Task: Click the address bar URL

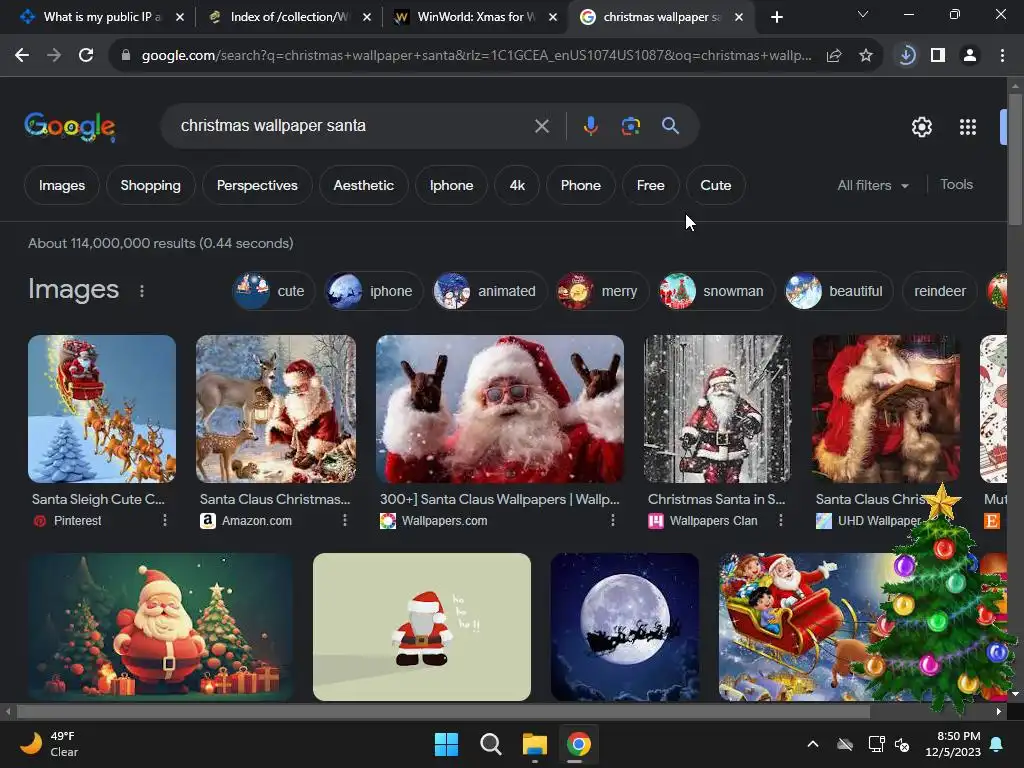Action: coord(477,56)
